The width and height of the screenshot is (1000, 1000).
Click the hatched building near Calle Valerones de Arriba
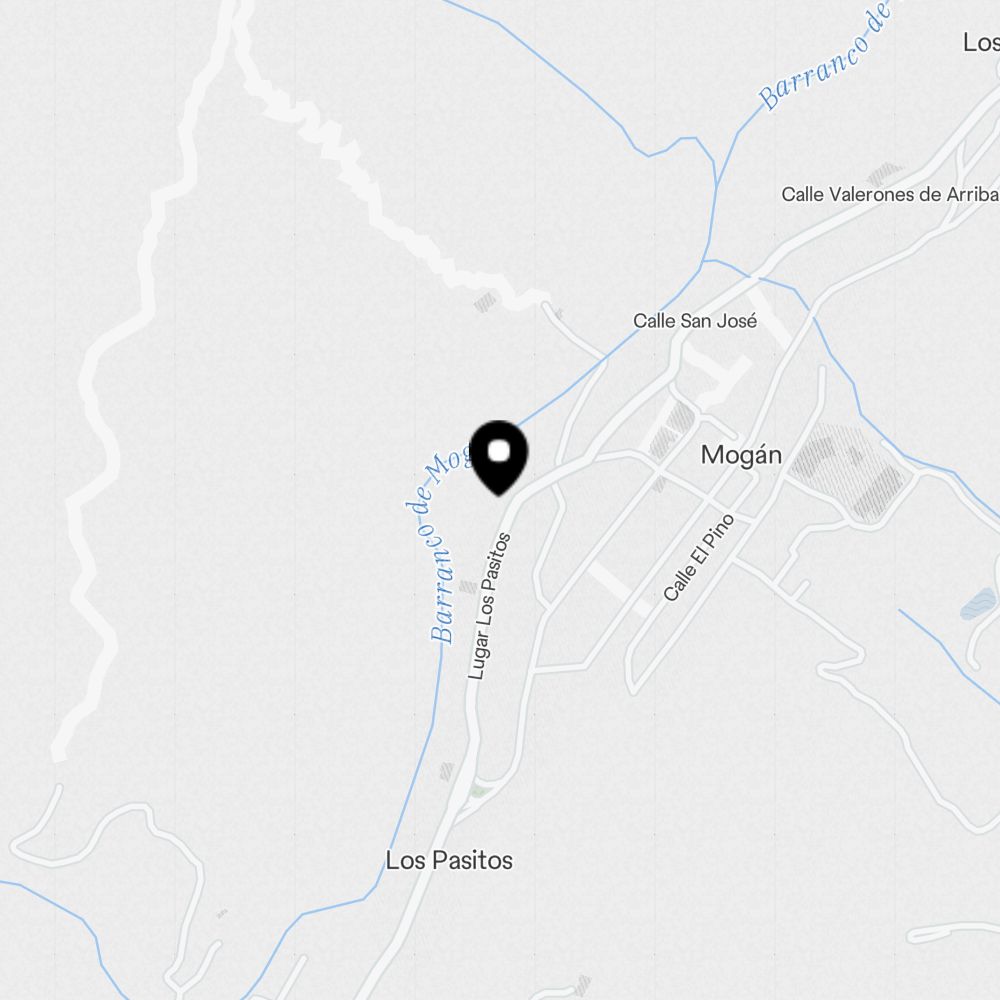click(x=885, y=173)
